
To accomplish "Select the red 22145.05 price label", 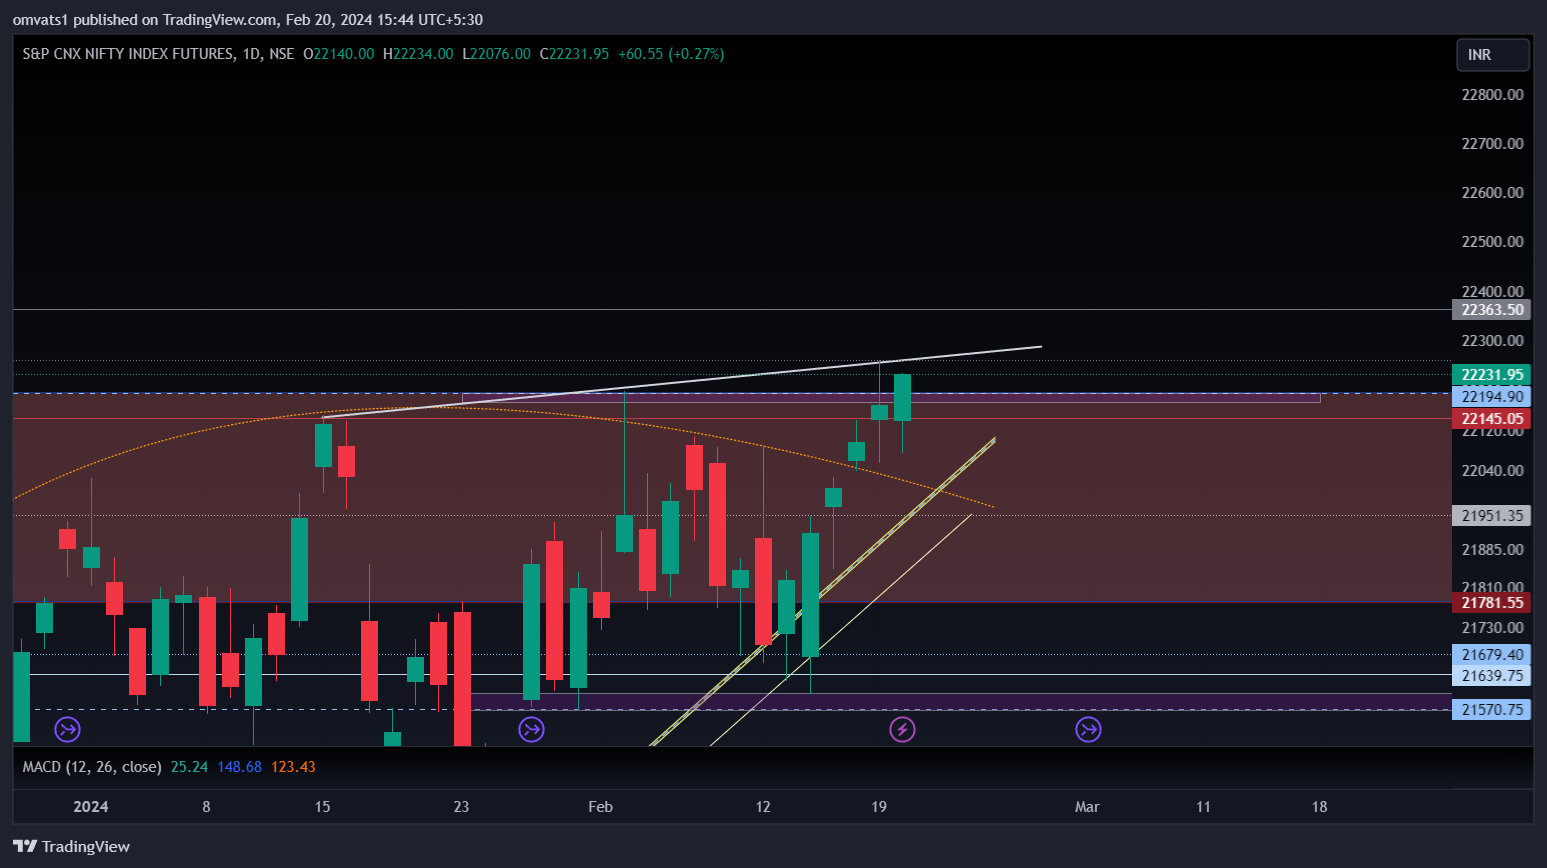I will pos(1491,419).
